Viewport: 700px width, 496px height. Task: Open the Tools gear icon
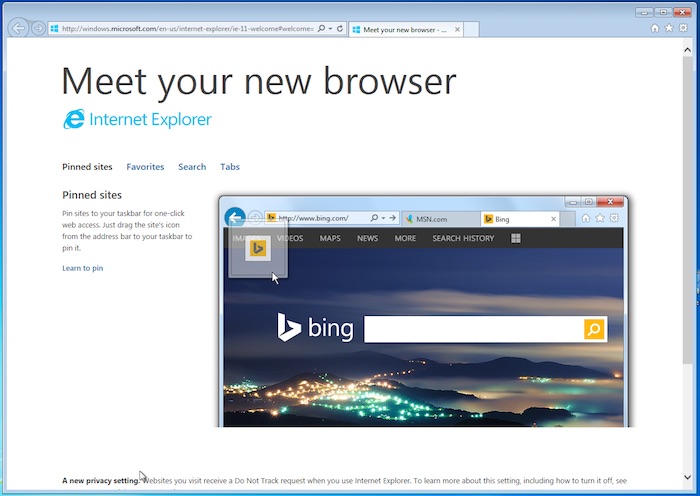683,28
